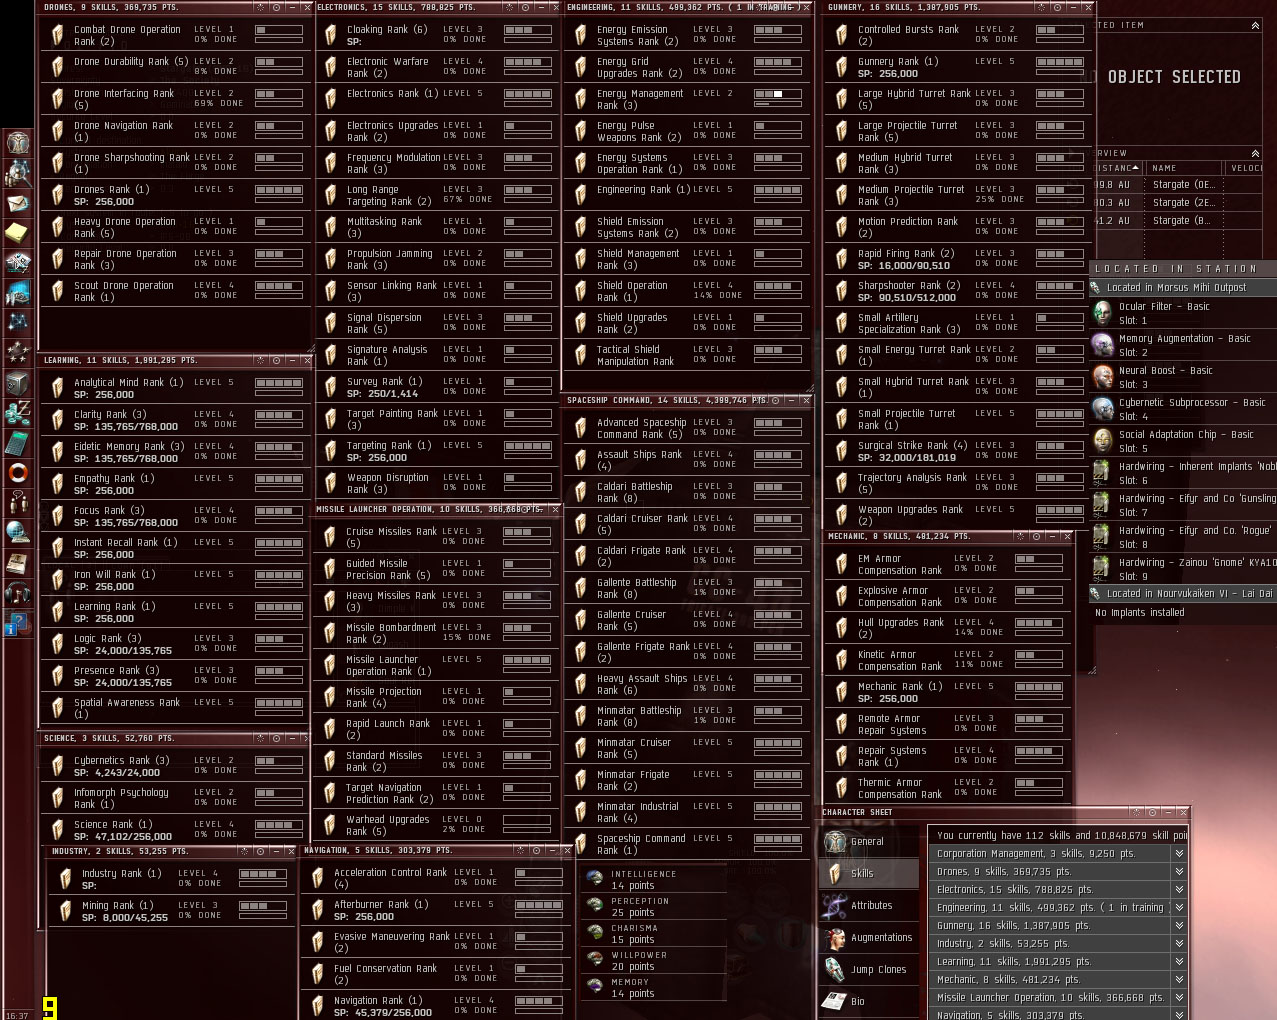Click Neural Boost - Basic implant icon
Screen dimensions: 1277x1020
click(1102, 377)
